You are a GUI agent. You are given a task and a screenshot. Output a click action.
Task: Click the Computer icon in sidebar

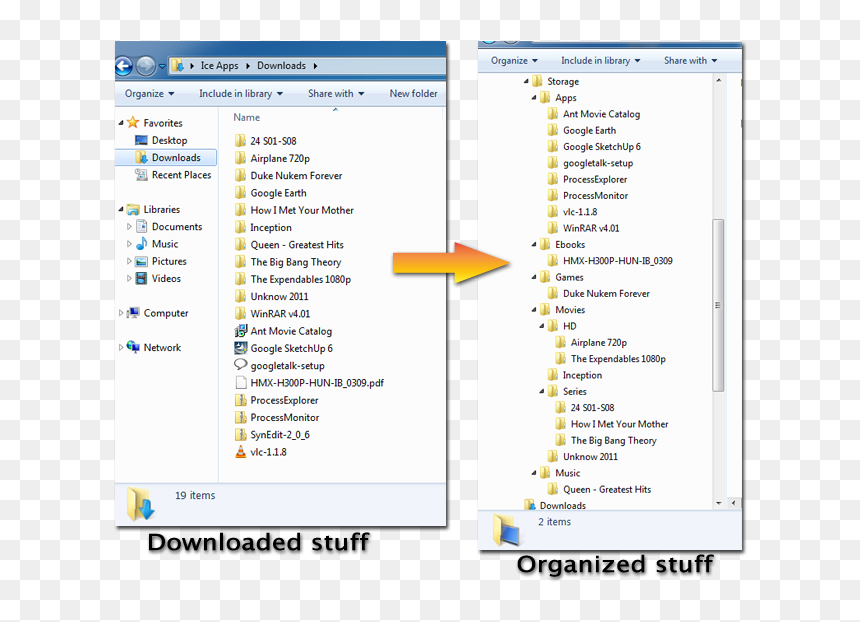click(133, 313)
